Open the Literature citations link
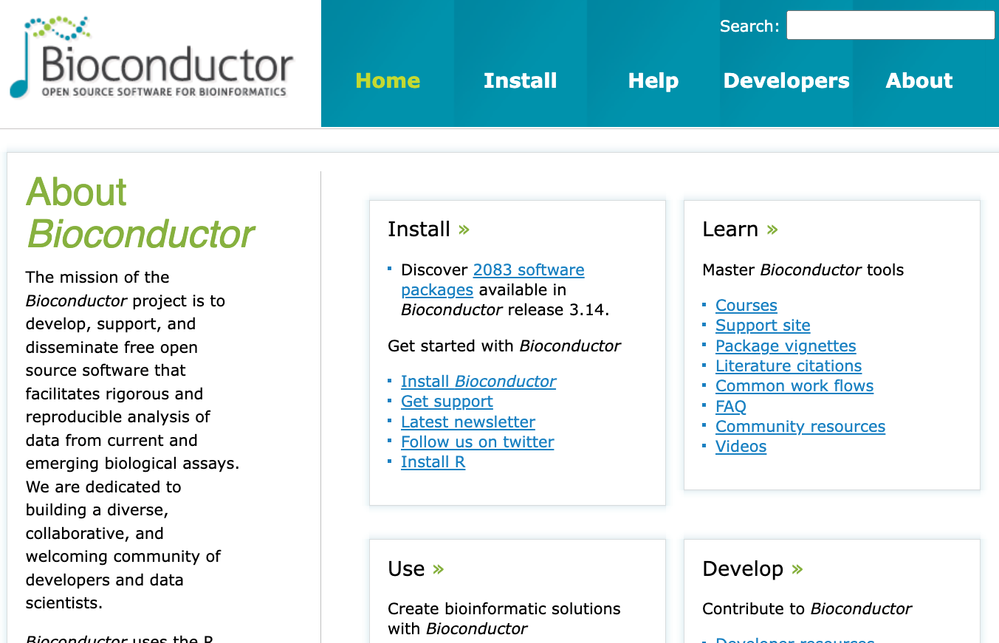Viewport: 999px width, 643px height. click(x=788, y=366)
